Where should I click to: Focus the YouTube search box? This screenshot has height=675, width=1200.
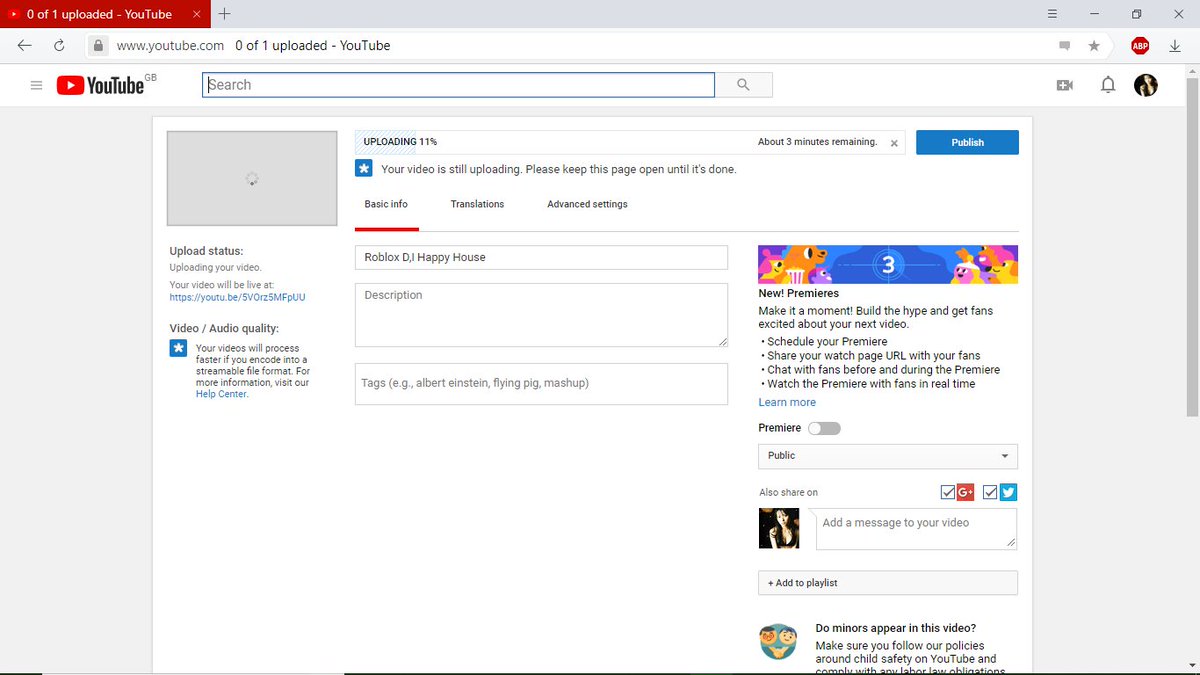click(459, 85)
